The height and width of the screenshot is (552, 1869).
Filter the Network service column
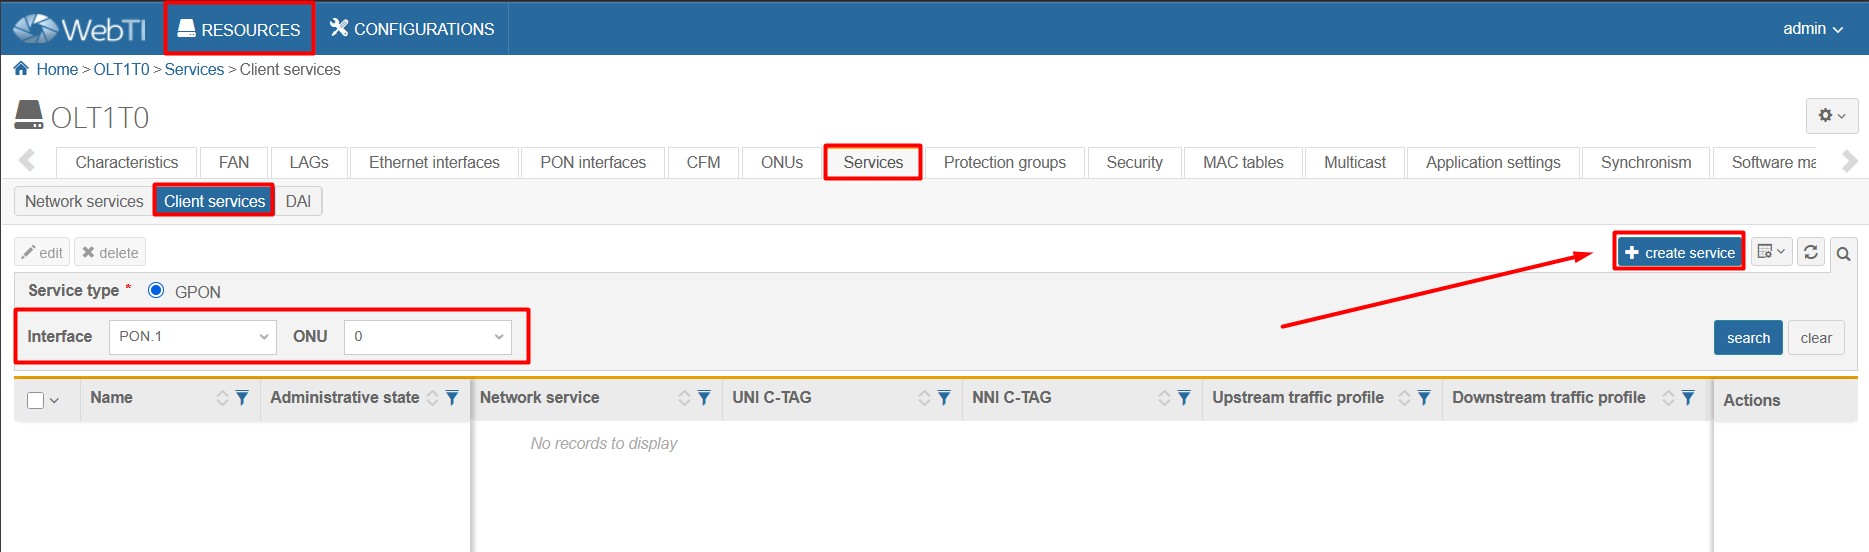(x=704, y=398)
